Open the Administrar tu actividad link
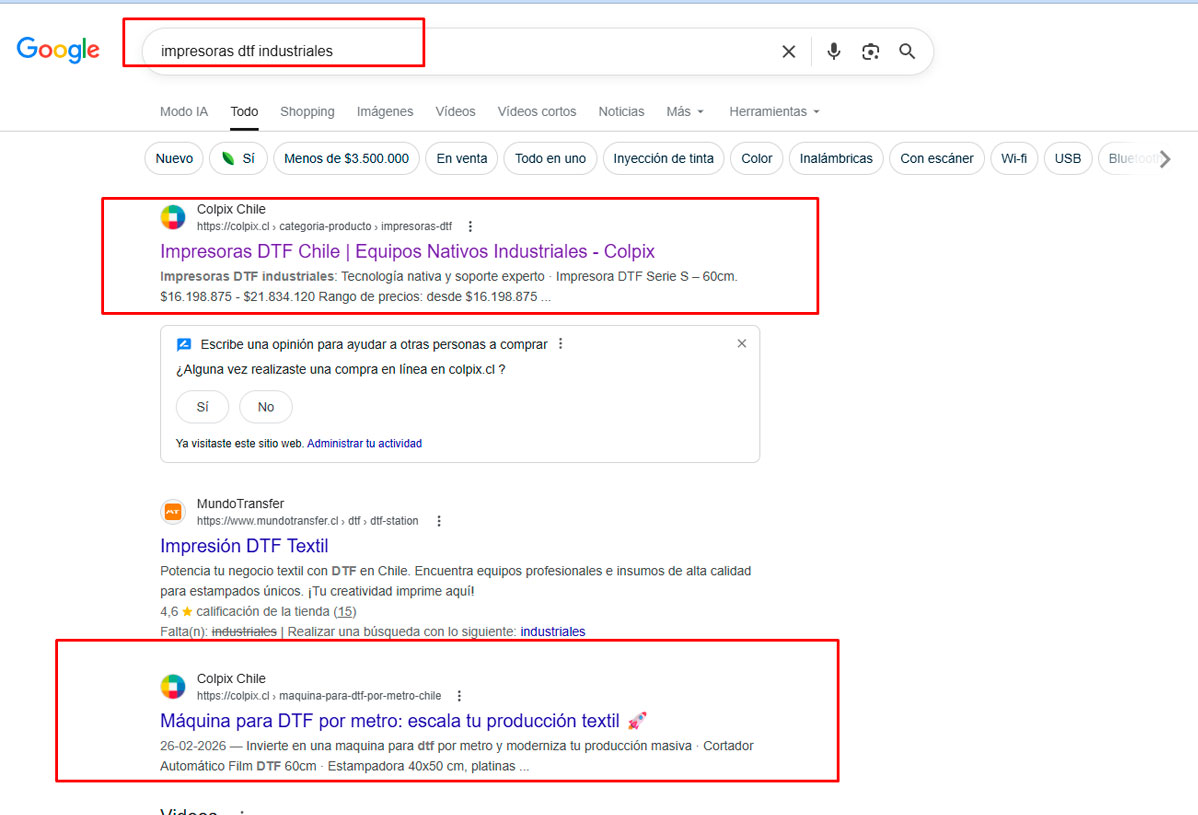Screen dimensions: 1198x815 click(x=364, y=444)
